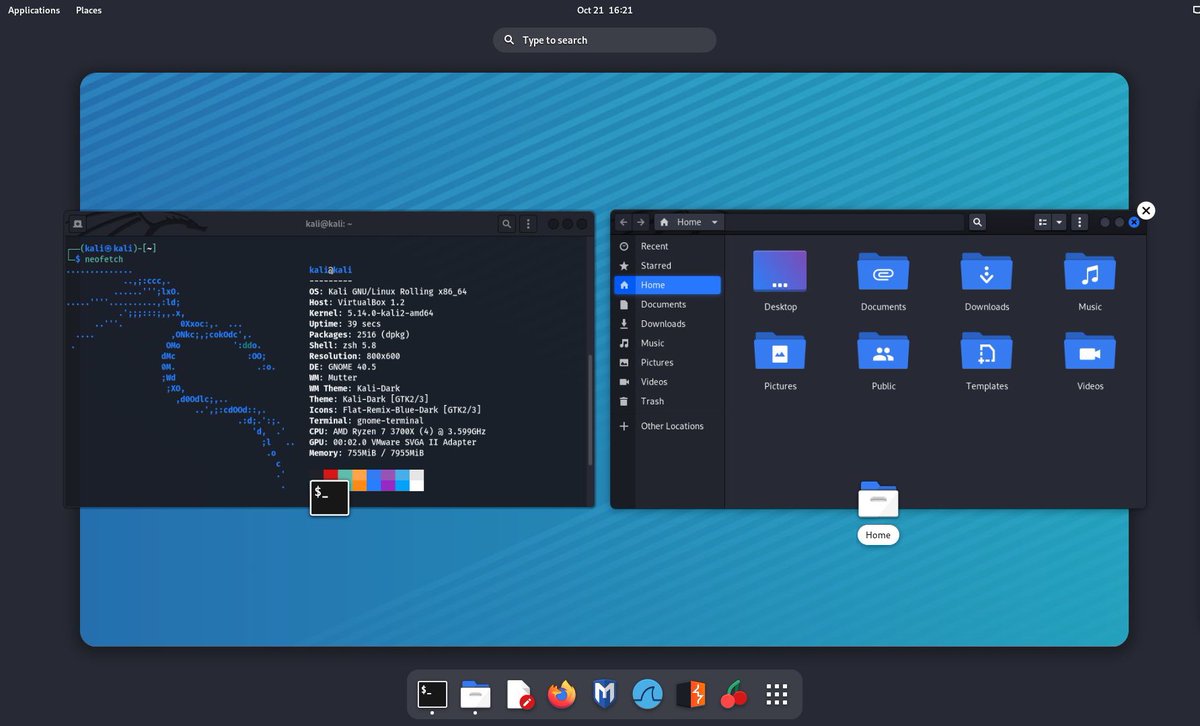Click the terminal search button
Screen dimensions: 1200x726
pyautogui.click(x=507, y=224)
